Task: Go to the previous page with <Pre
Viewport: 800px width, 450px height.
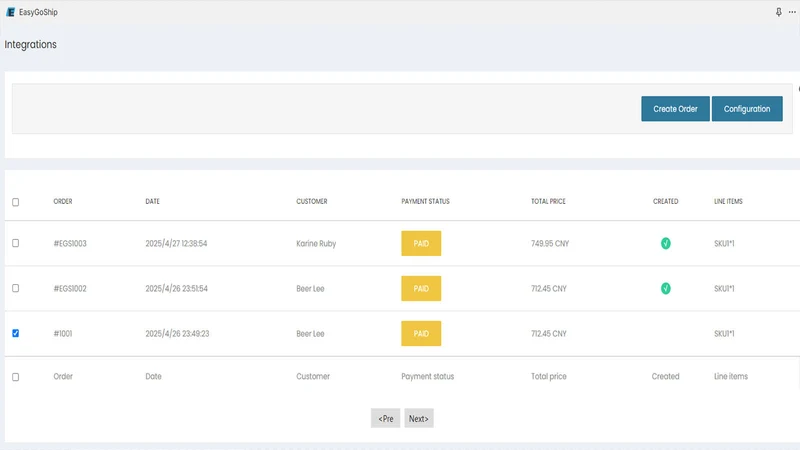Action: pos(385,418)
